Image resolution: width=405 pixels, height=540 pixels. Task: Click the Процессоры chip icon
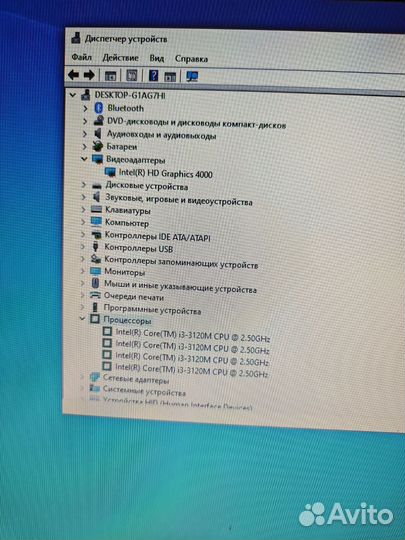(x=95, y=319)
